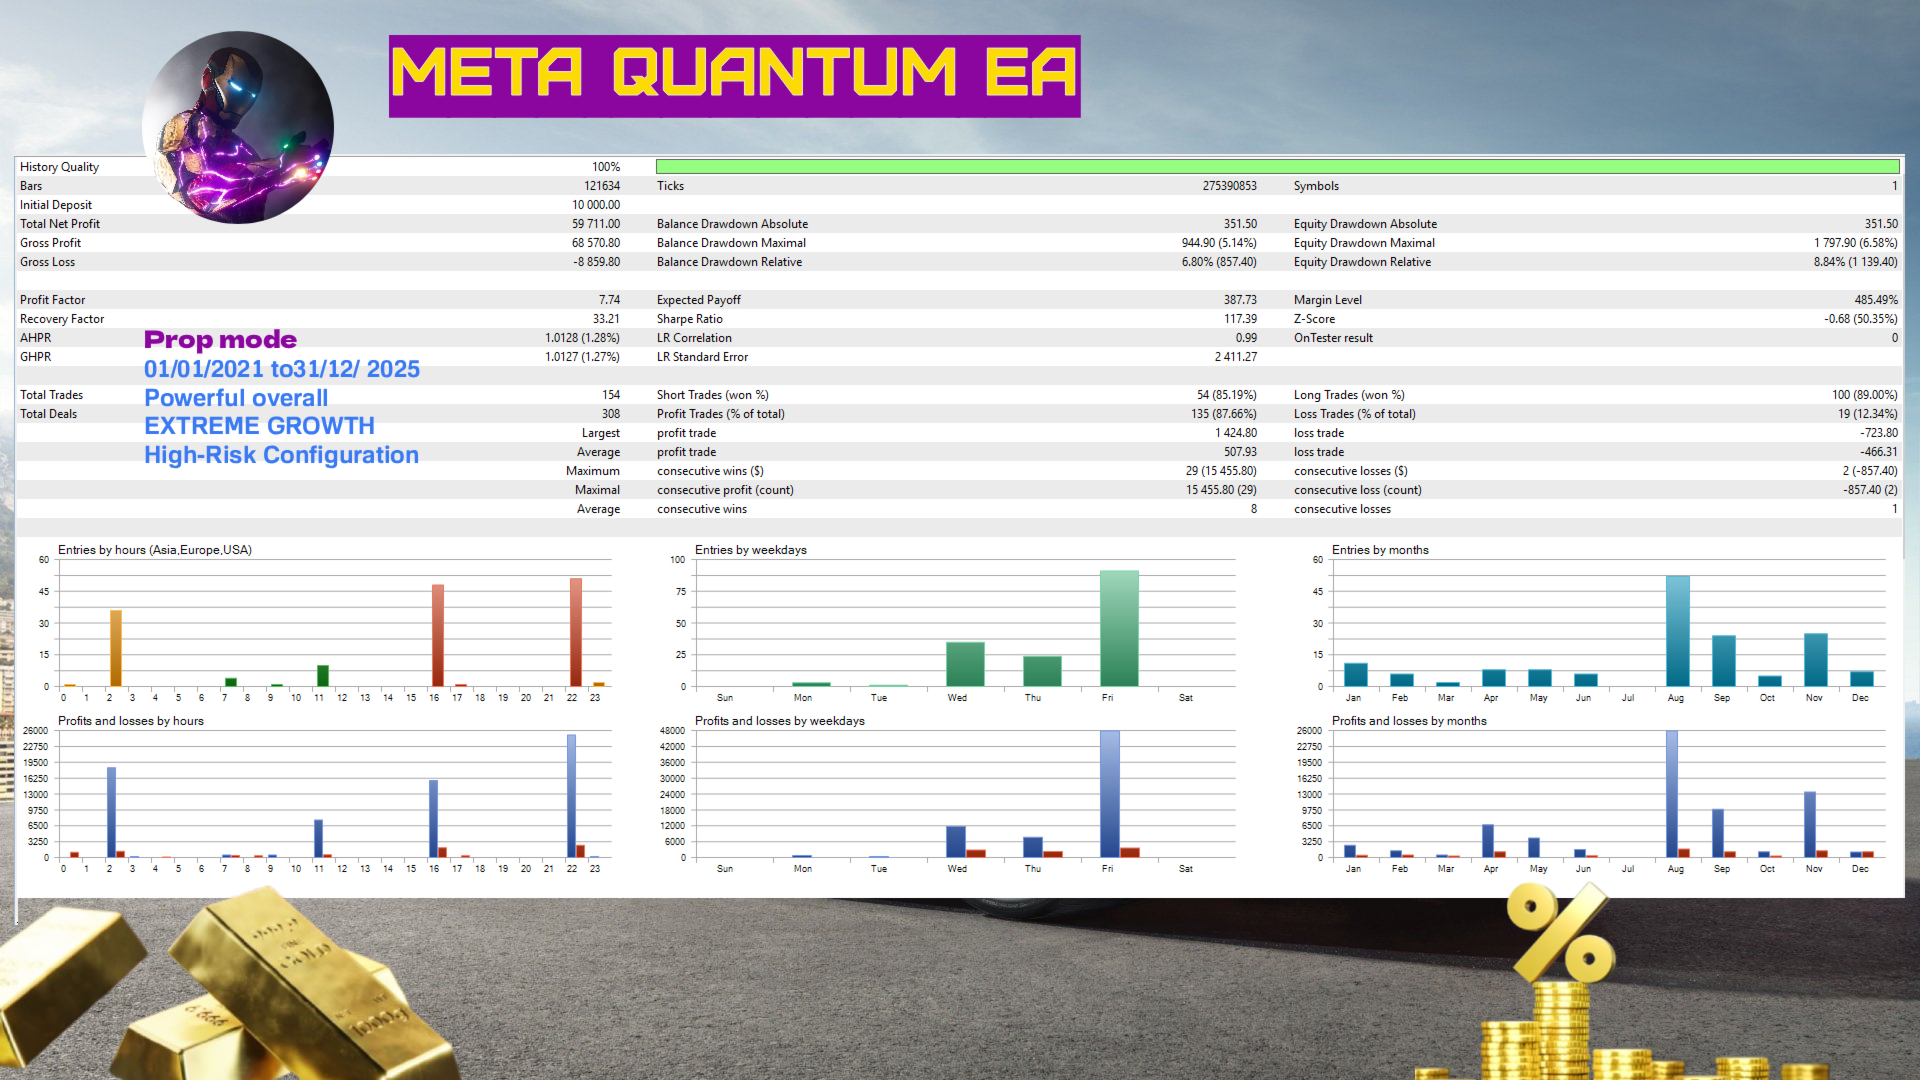
Task: Expand the Profits and losses by months chart
Action: (1409, 720)
